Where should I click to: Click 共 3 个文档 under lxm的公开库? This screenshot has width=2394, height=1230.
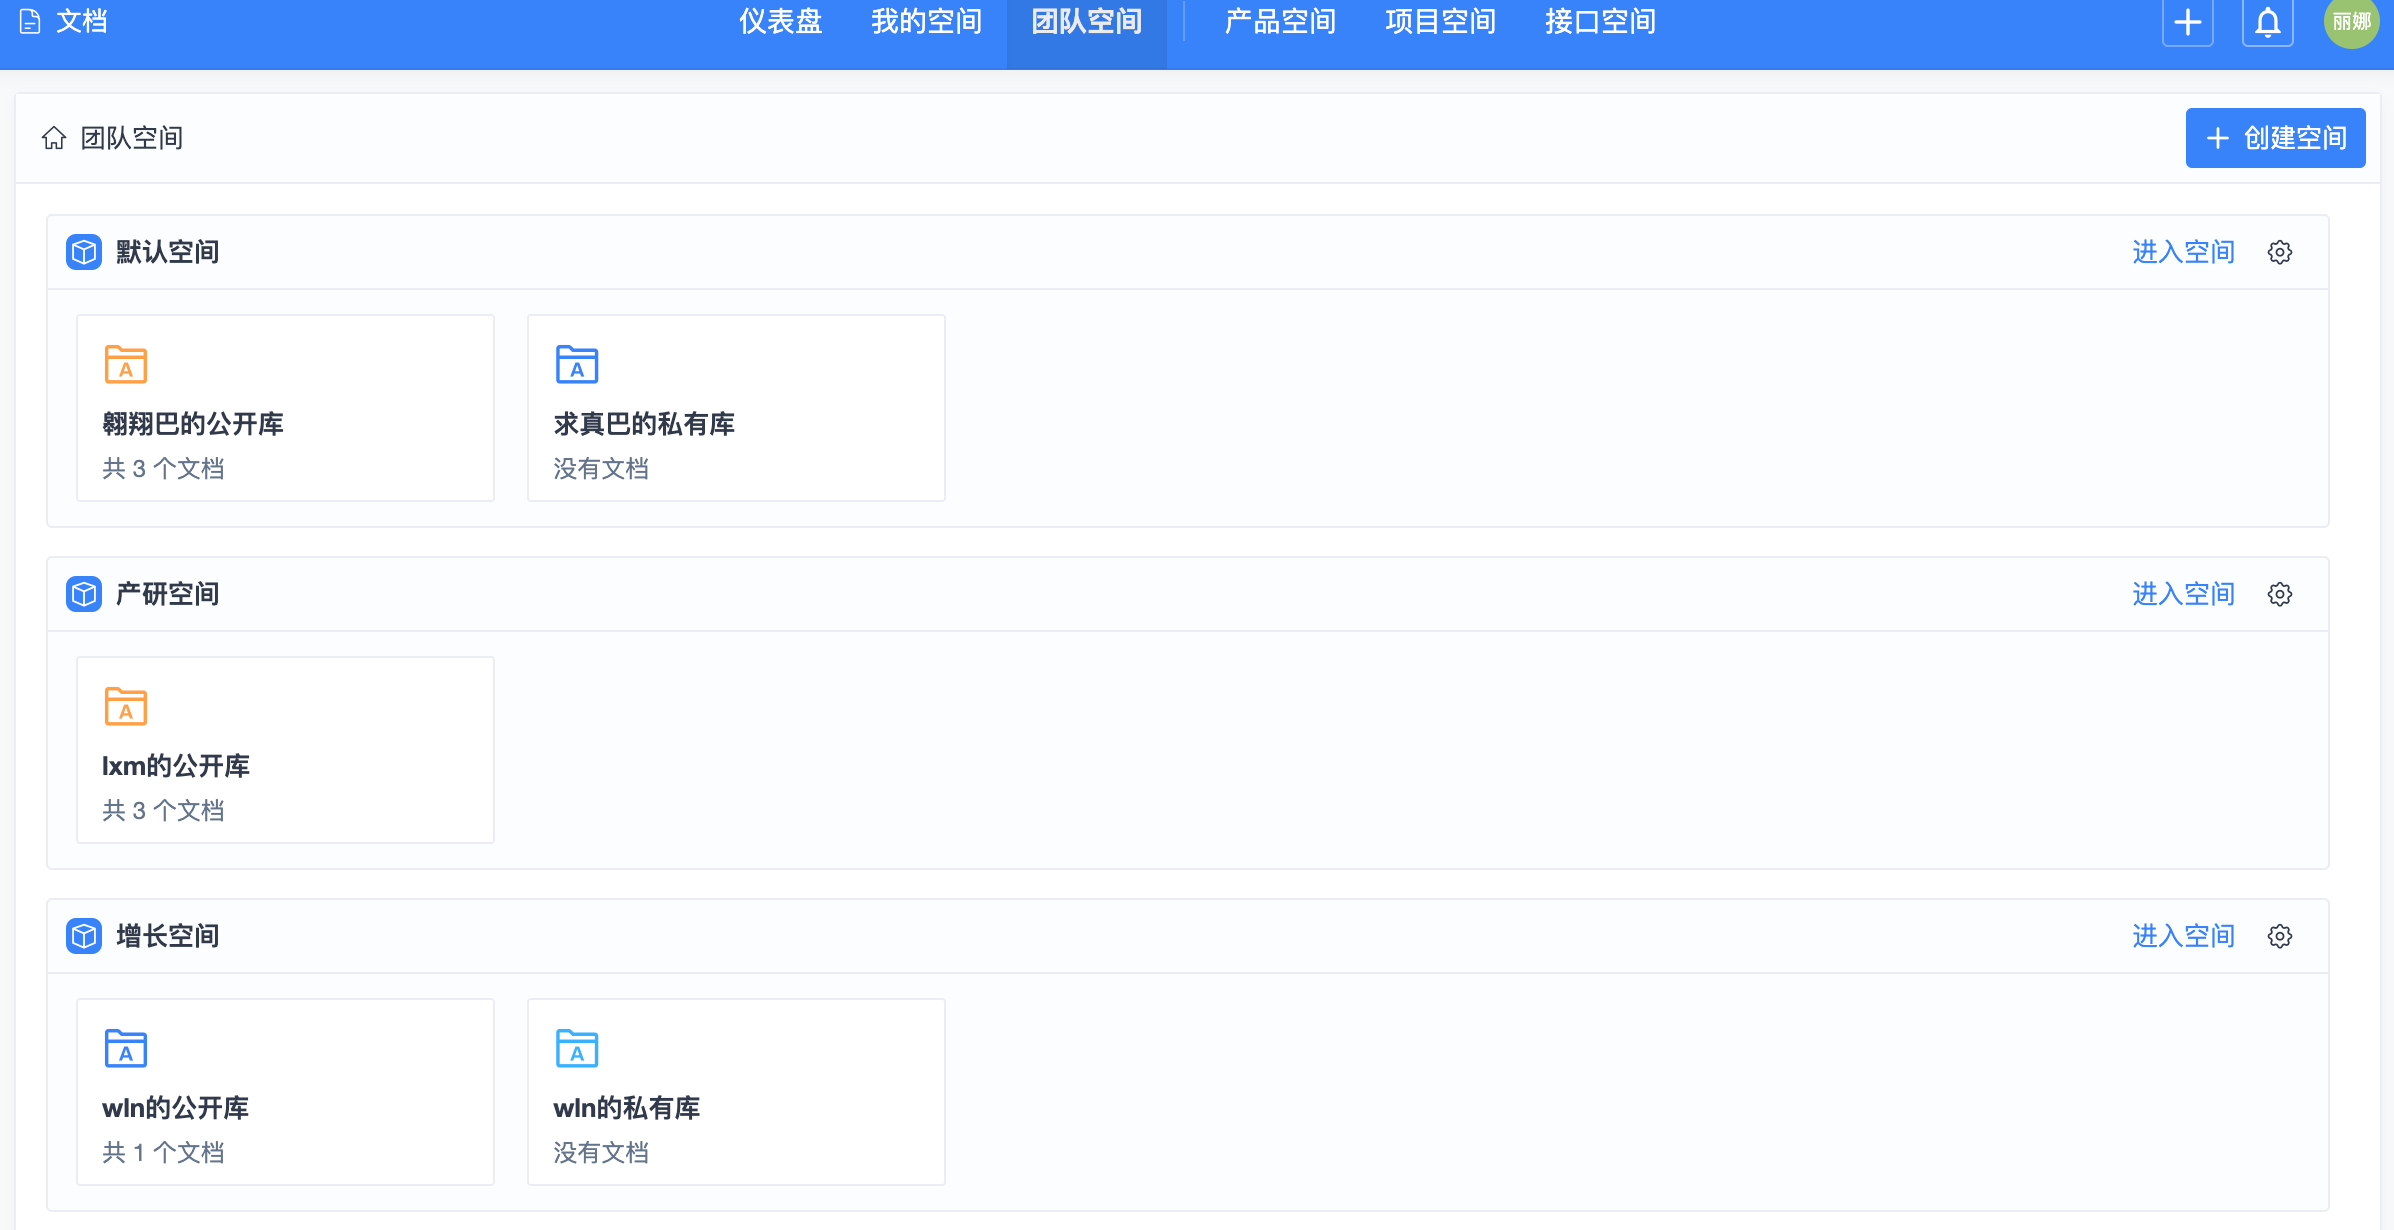click(x=163, y=810)
